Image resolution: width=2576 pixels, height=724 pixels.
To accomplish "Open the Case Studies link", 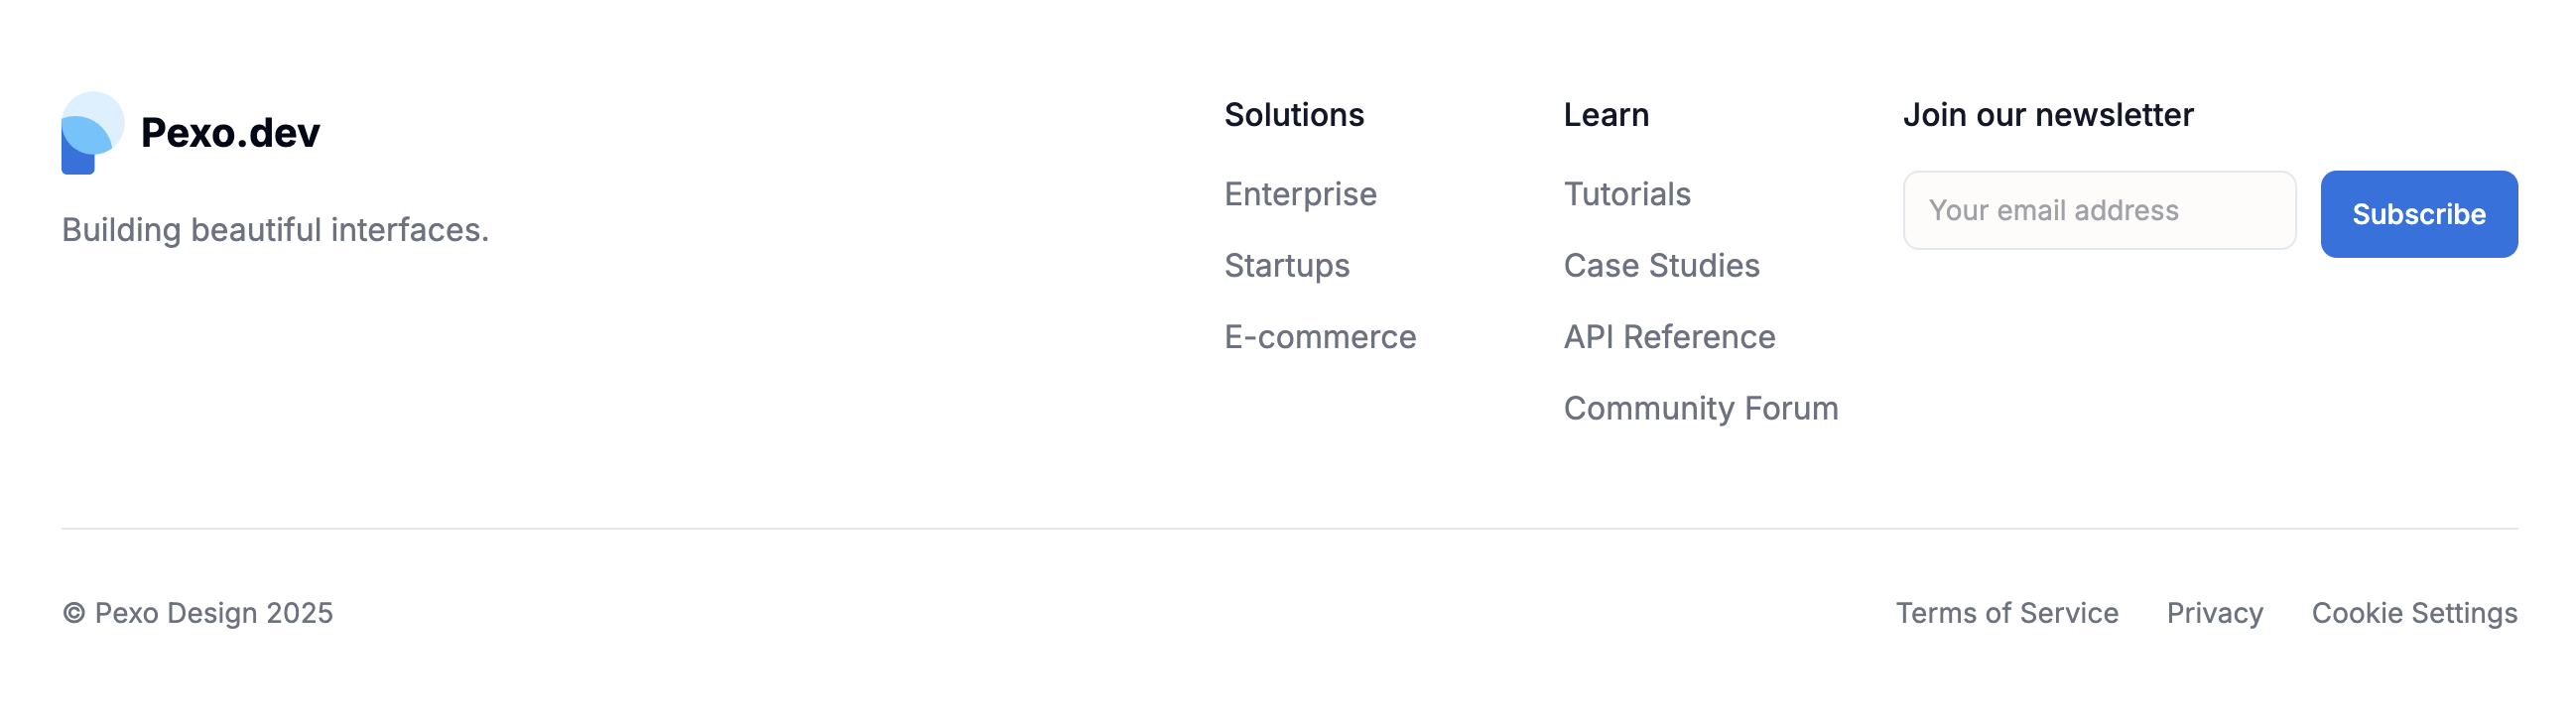I will pyautogui.click(x=1661, y=266).
